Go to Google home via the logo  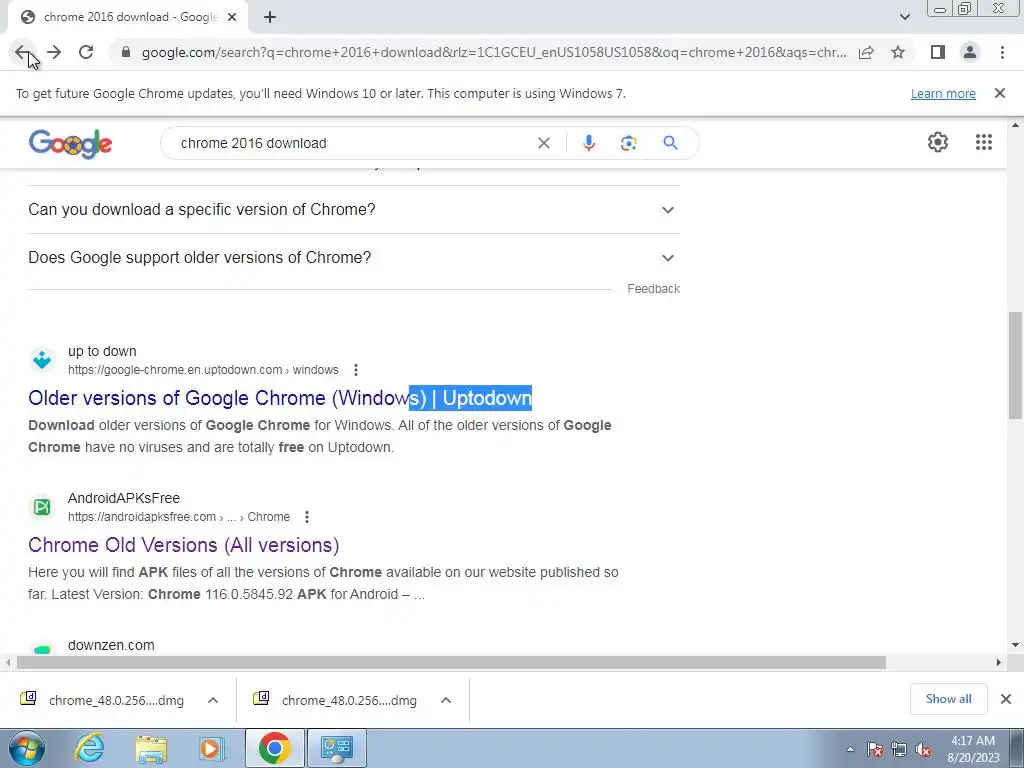click(x=71, y=143)
